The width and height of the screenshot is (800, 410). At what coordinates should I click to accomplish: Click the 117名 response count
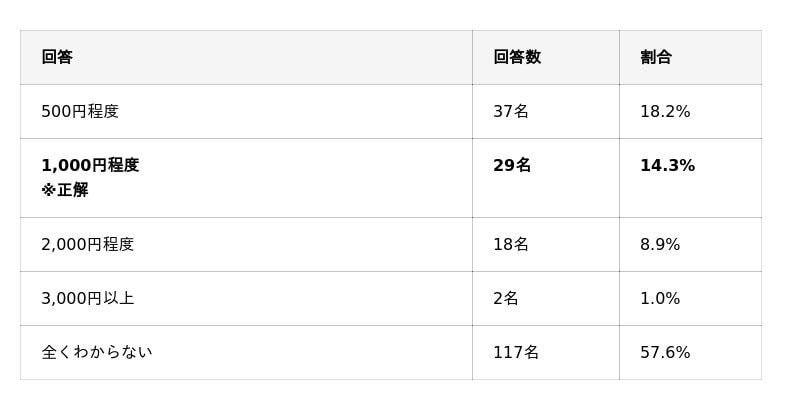click(516, 352)
